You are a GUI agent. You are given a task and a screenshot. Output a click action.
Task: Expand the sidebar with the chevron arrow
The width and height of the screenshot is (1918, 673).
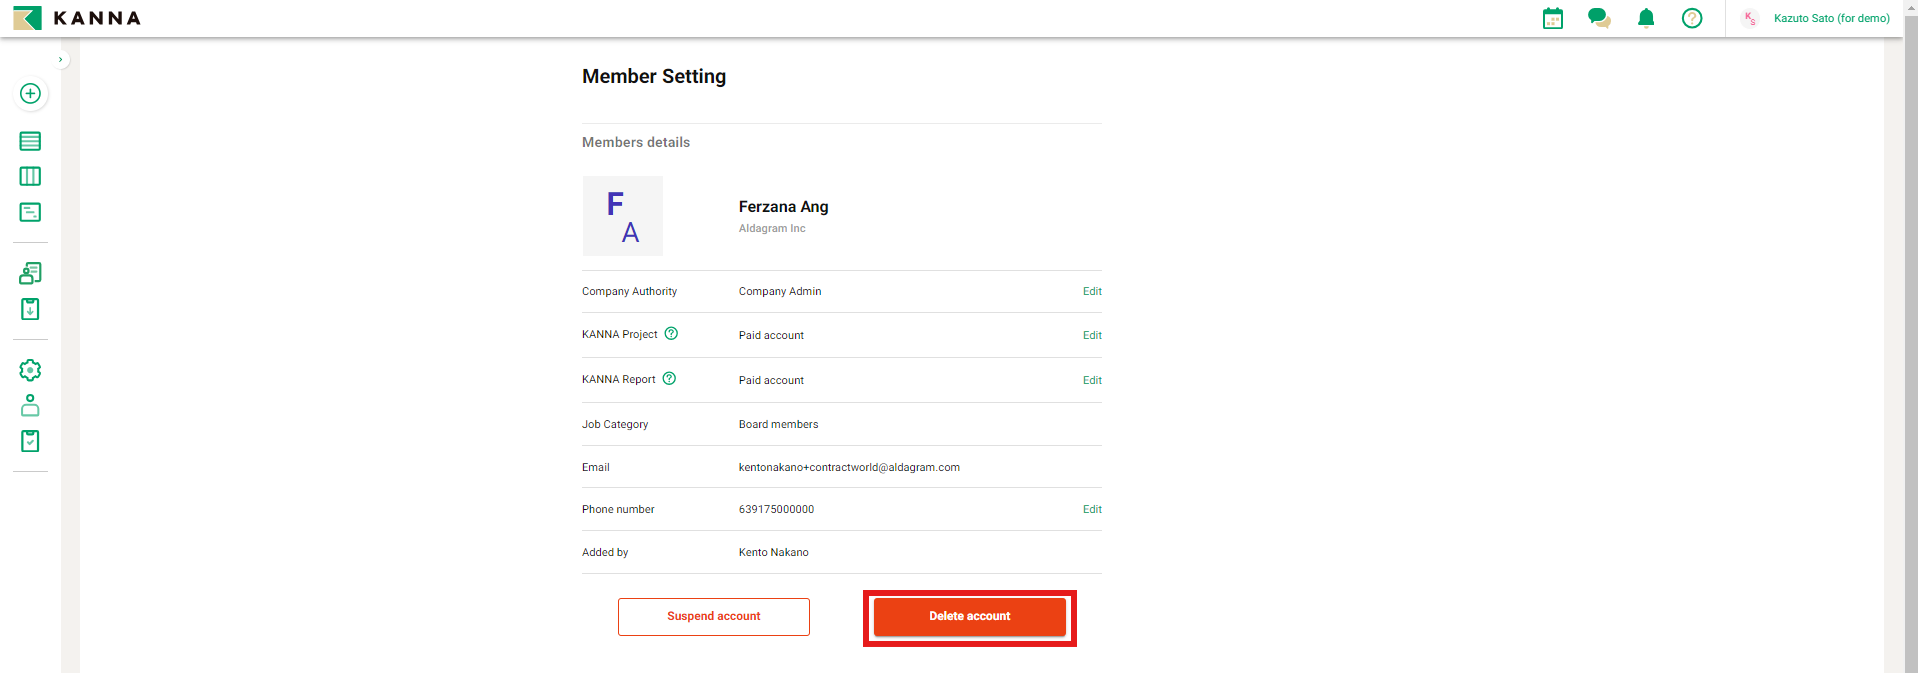(60, 60)
